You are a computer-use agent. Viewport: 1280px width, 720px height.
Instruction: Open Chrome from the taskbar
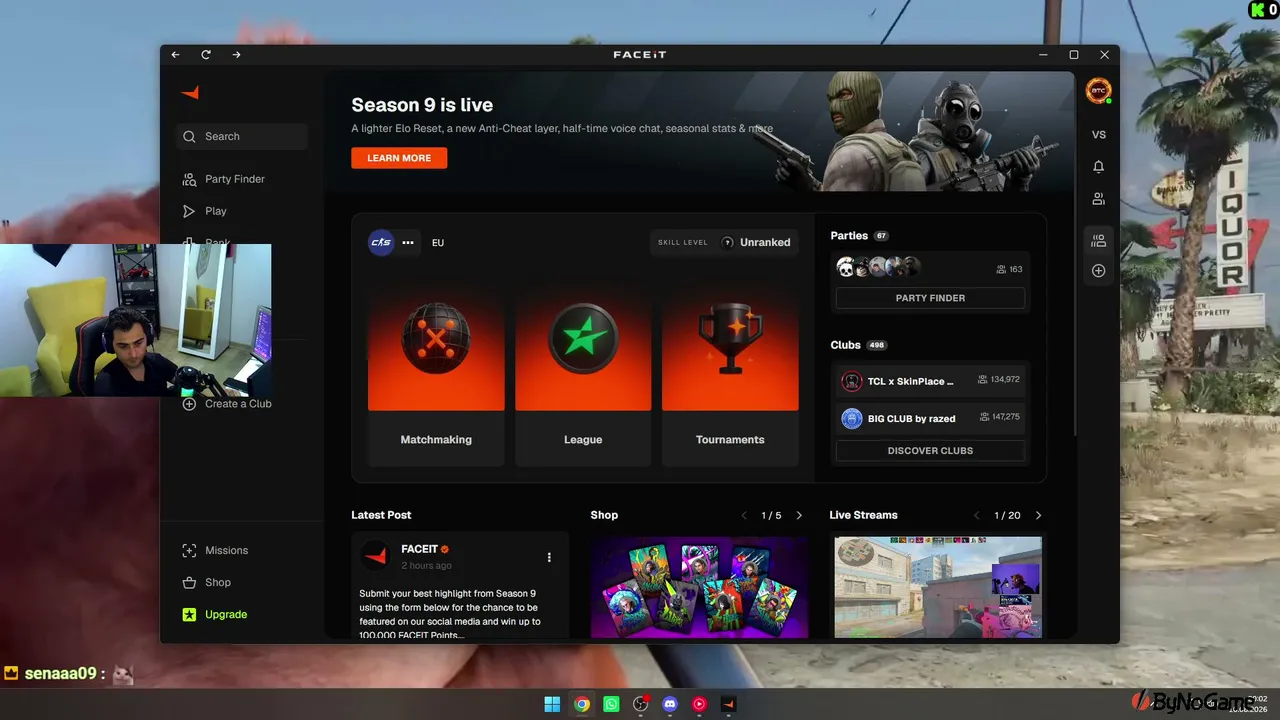tap(582, 704)
